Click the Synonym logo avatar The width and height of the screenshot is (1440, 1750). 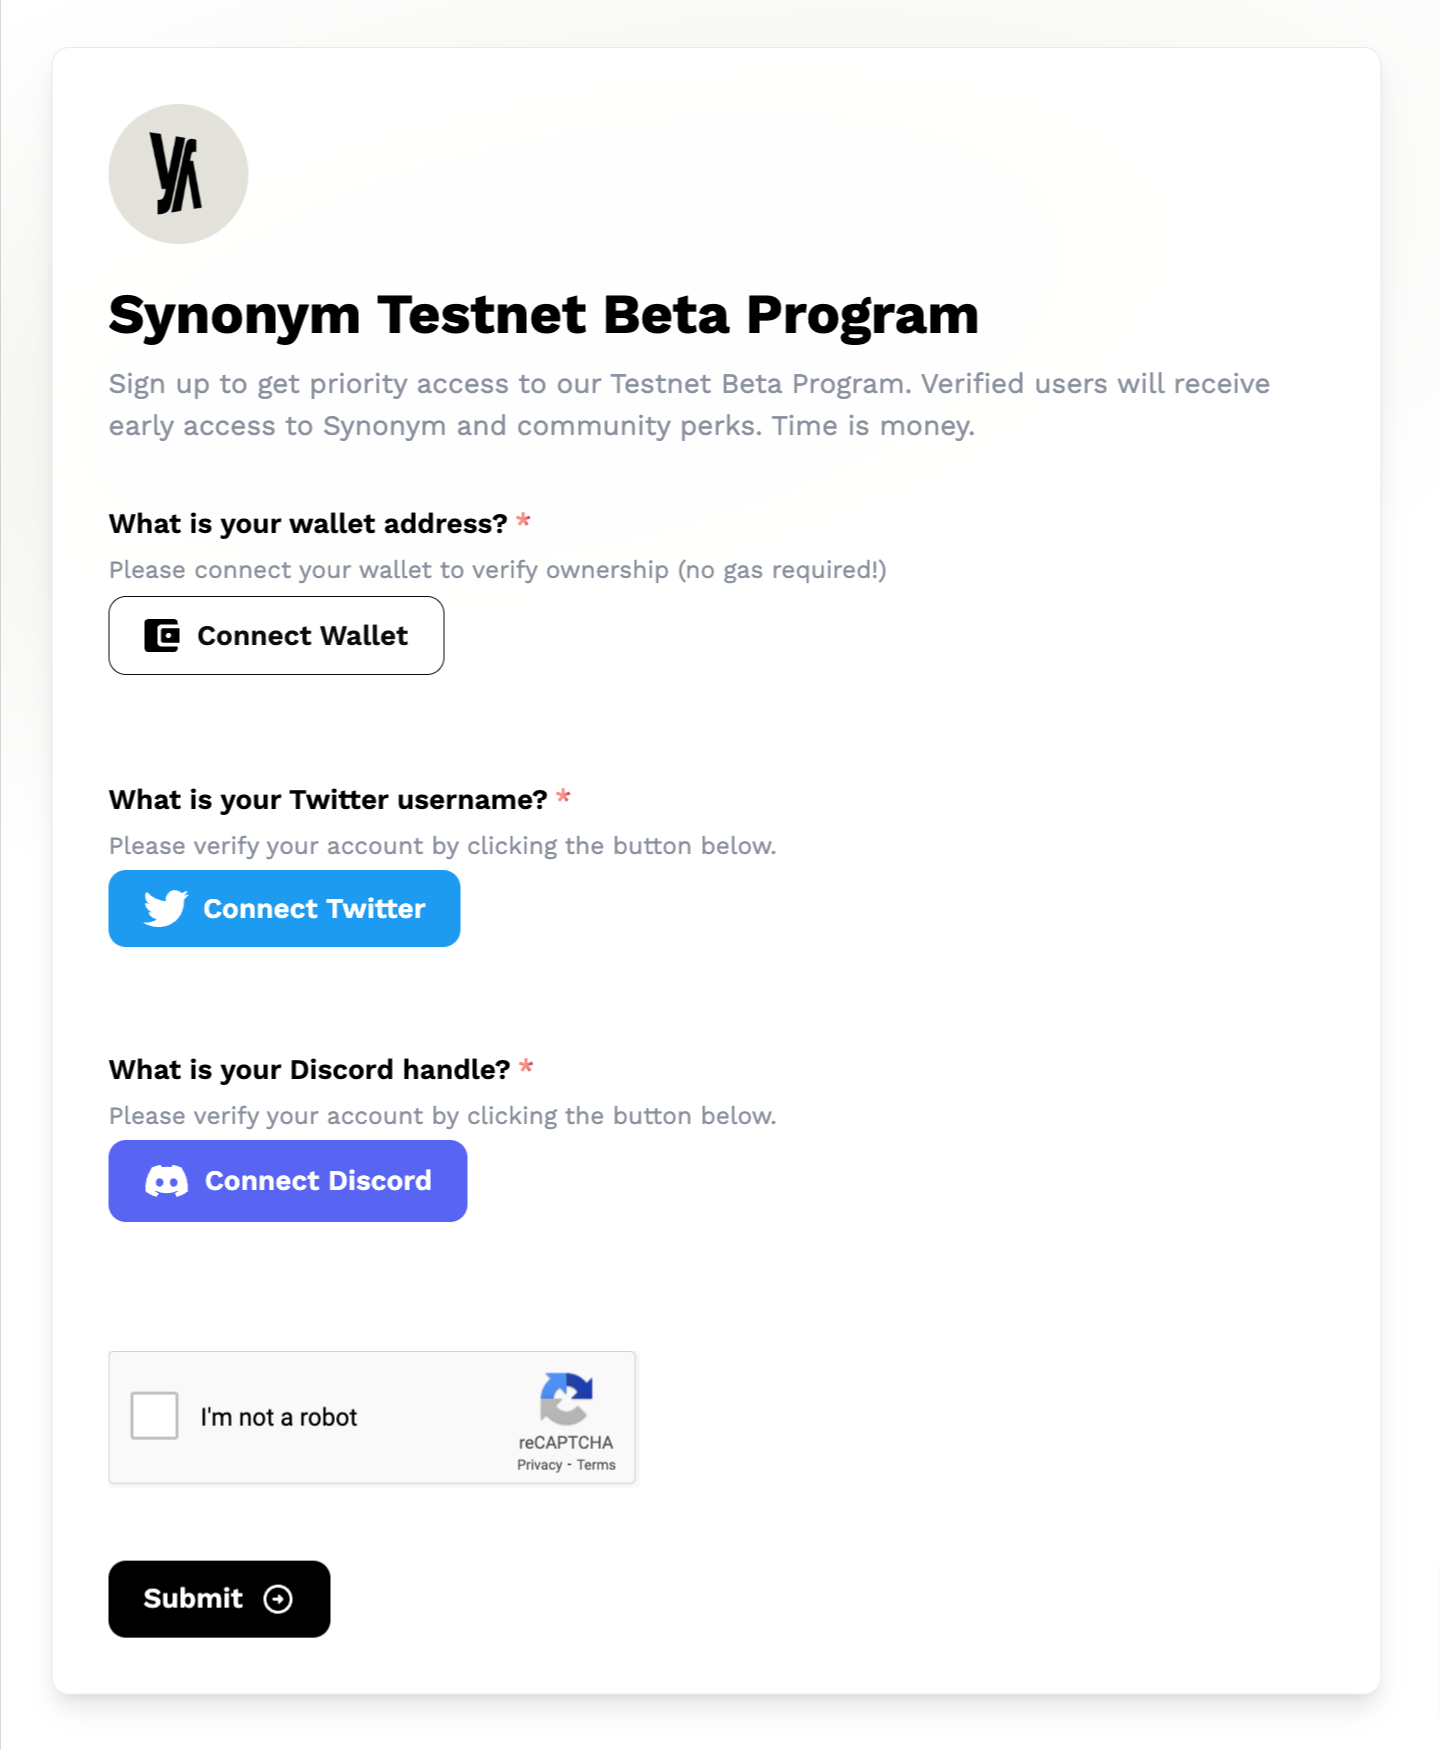[x=178, y=174]
